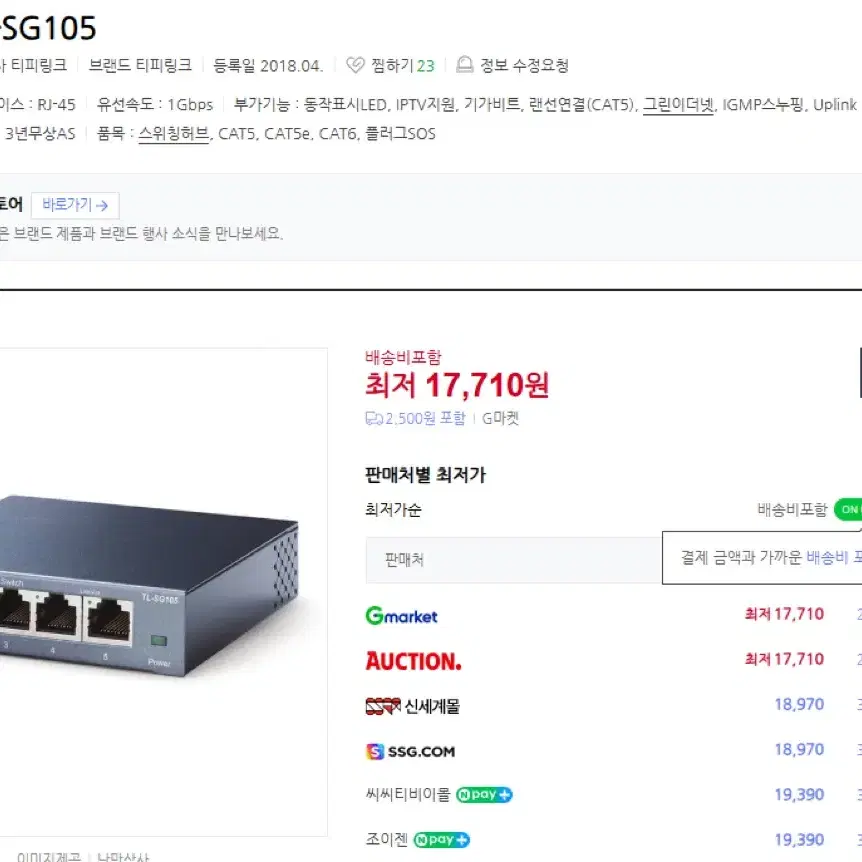The image size is (862, 862).
Task: Click the TL-SG105 switch product image
Action: pos(148,586)
